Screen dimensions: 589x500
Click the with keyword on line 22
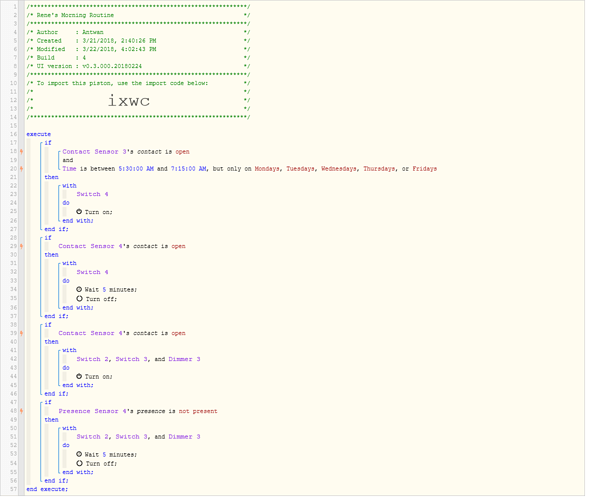pyautogui.click(x=69, y=187)
